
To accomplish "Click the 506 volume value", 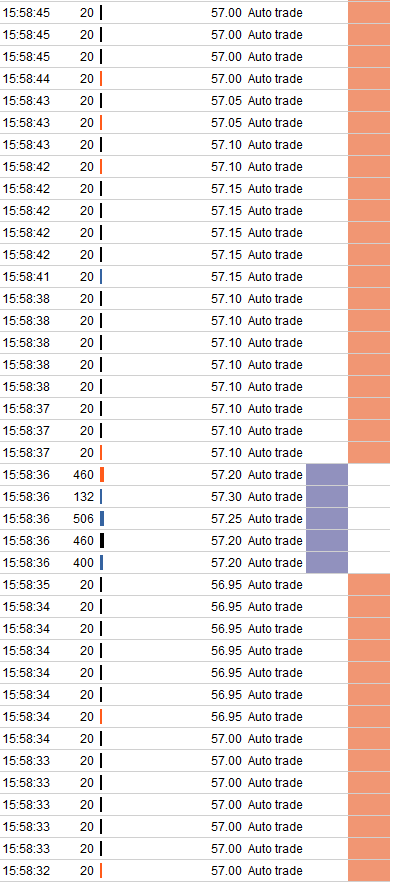I will click(x=83, y=519).
